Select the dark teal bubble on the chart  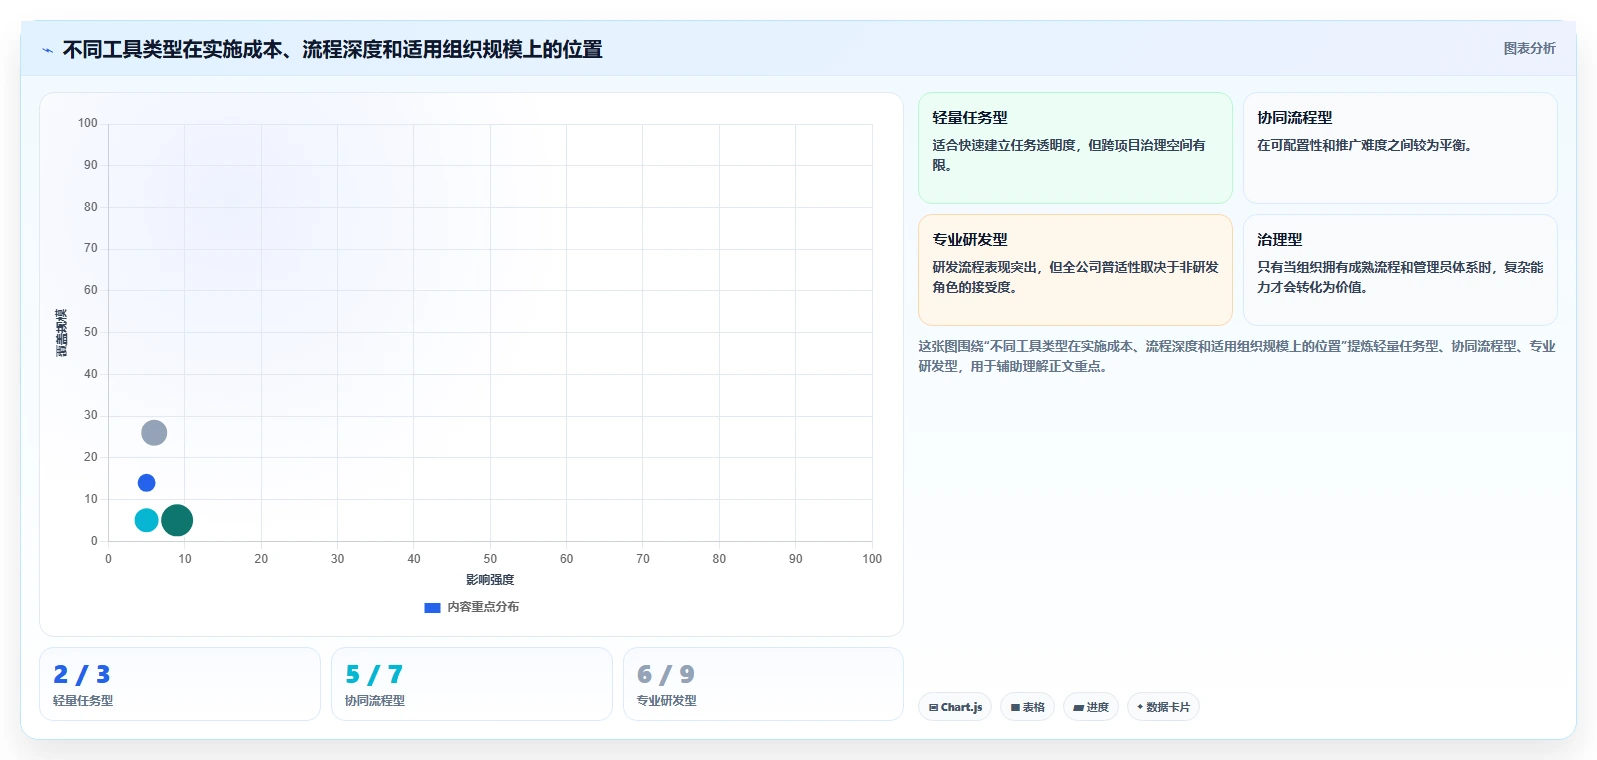[x=177, y=520]
